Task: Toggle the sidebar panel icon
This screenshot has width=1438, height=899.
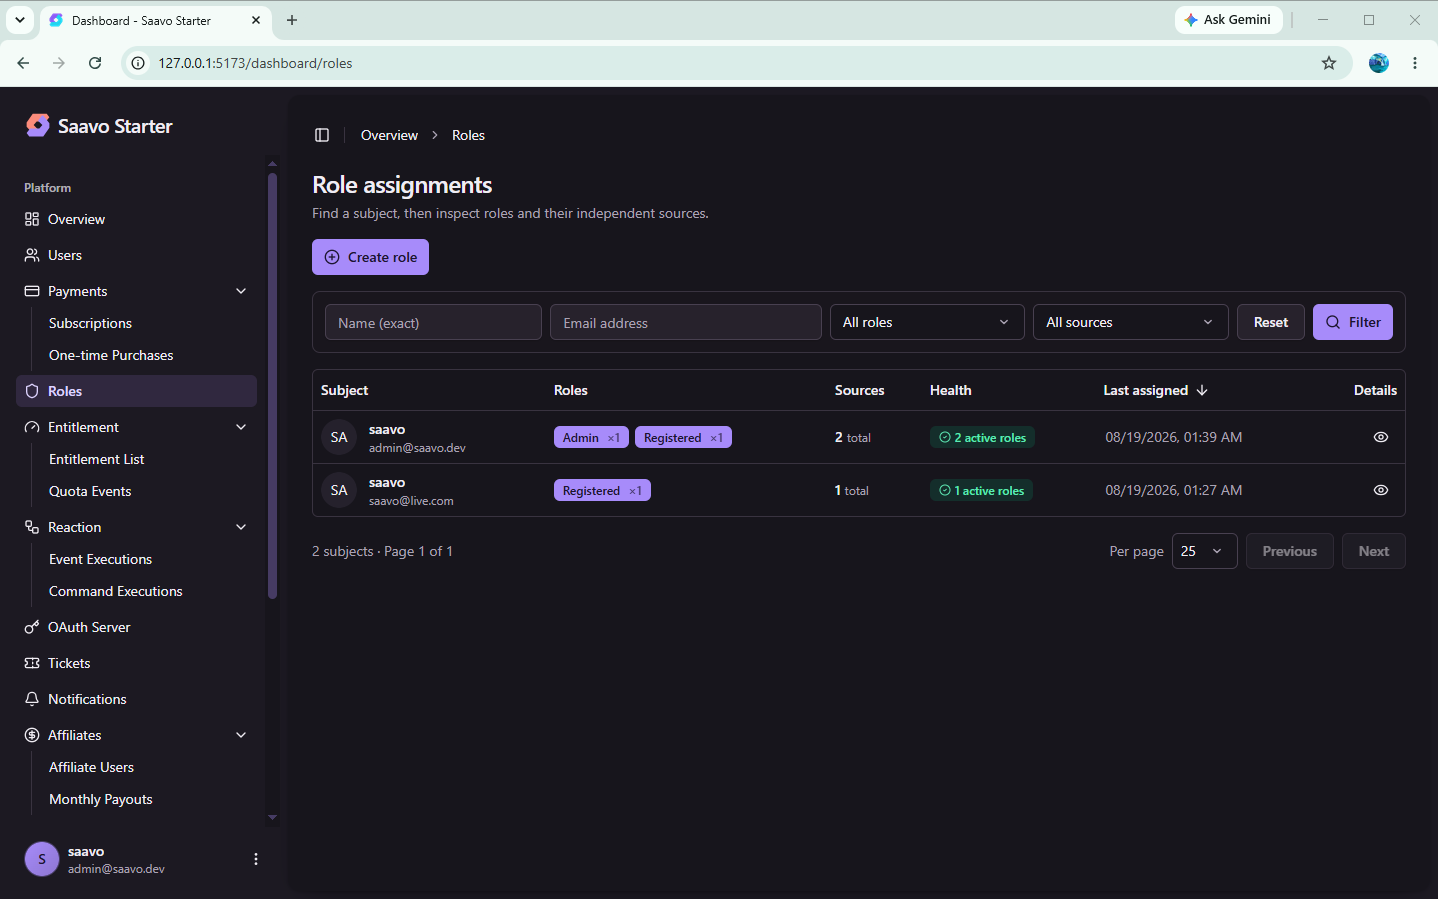Action: pyautogui.click(x=322, y=135)
